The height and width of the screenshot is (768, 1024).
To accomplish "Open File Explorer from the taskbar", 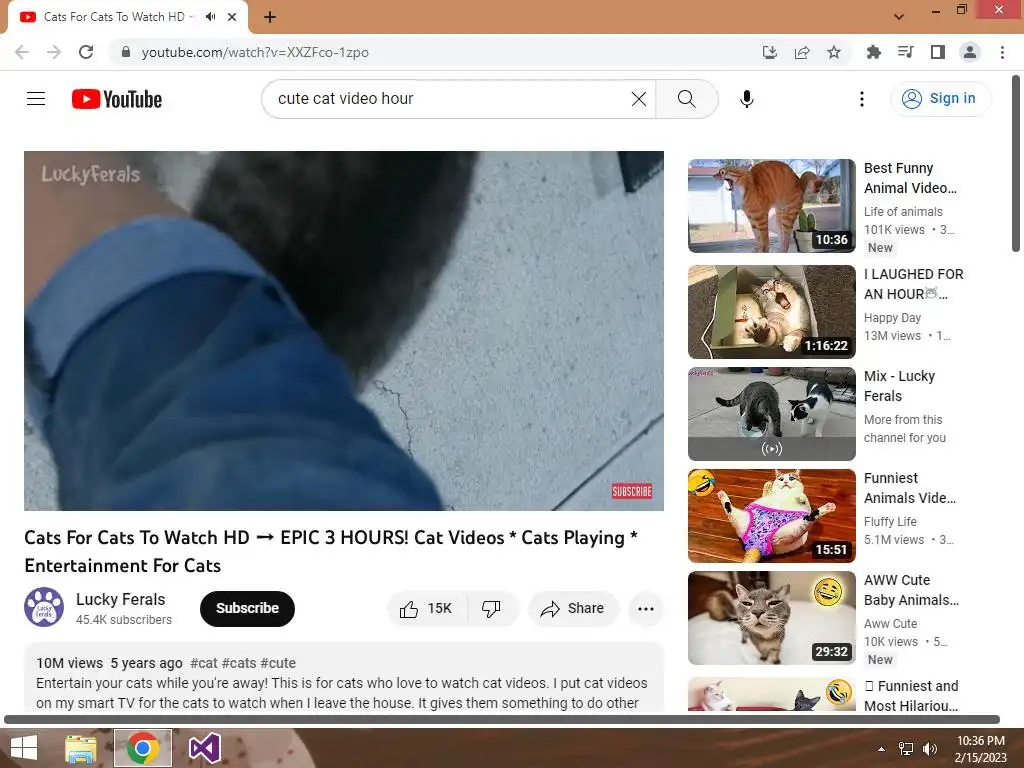I will pyautogui.click(x=81, y=748).
